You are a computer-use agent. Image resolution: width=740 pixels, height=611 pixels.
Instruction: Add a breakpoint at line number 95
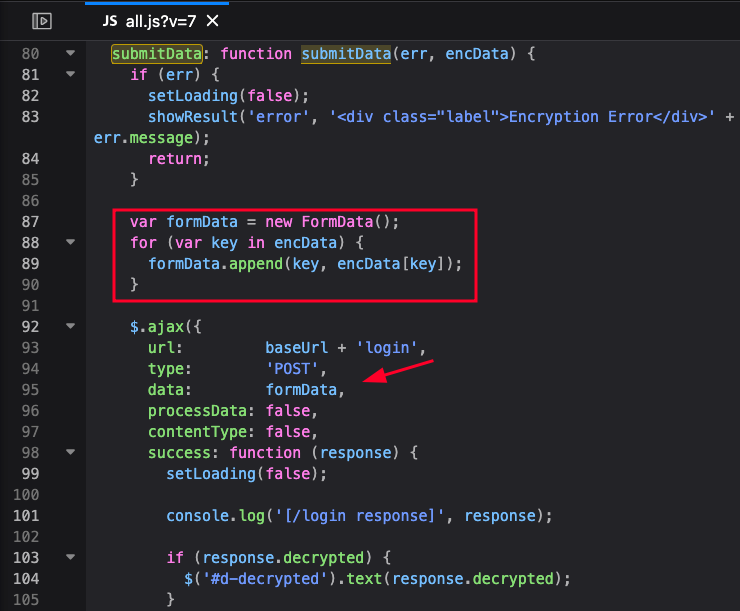pyautogui.click(x=30, y=390)
